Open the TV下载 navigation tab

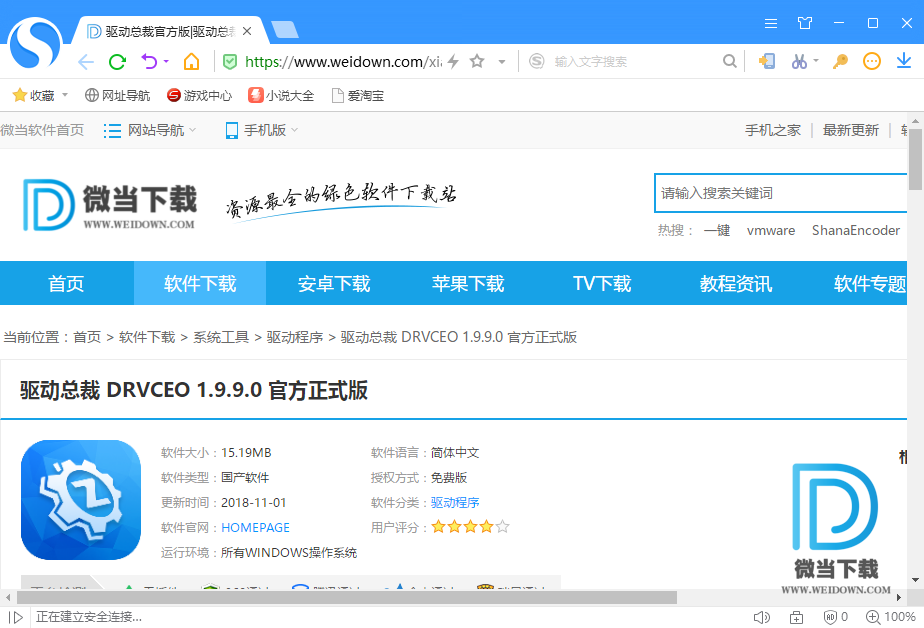pyautogui.click(x=602, y=283)
